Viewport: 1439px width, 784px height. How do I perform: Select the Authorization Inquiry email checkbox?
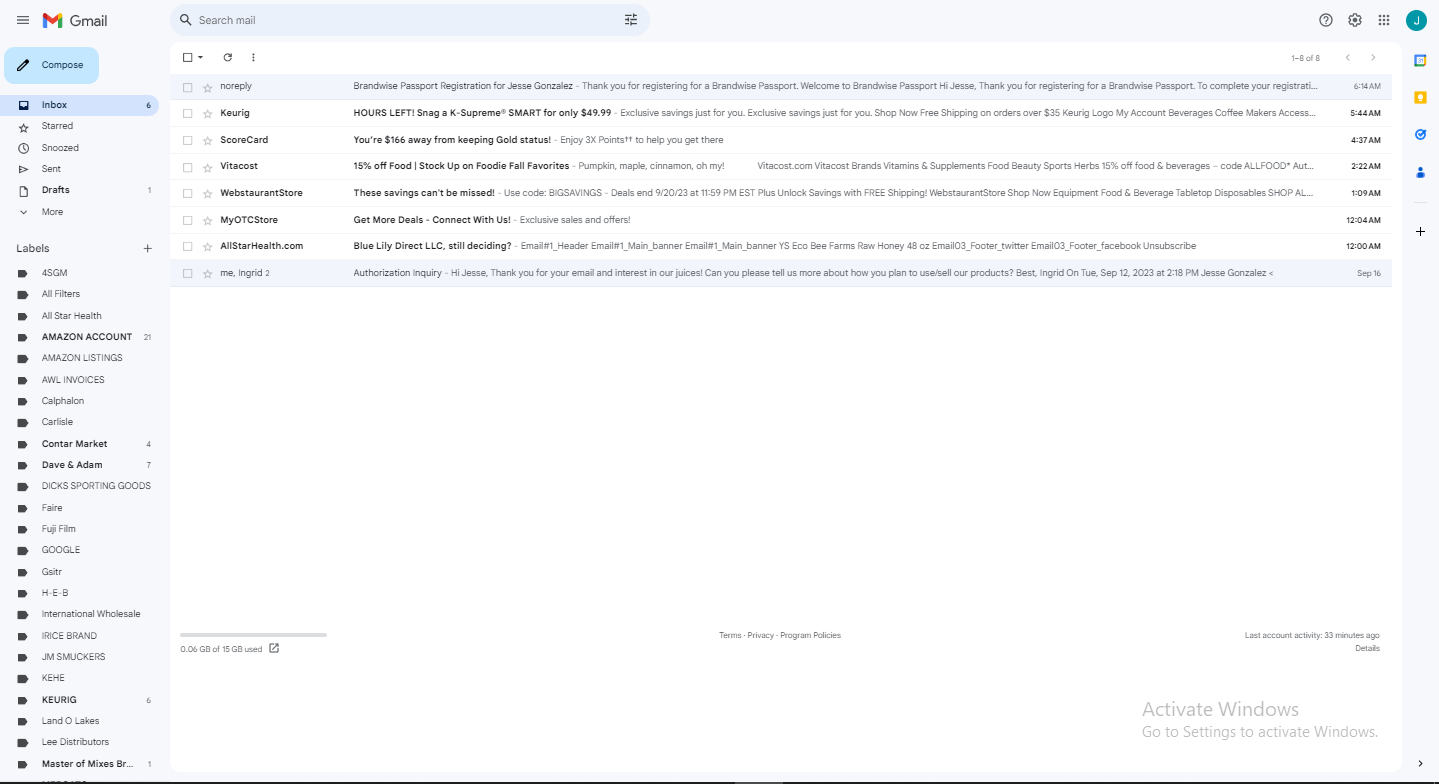click(x=187, y=273)
